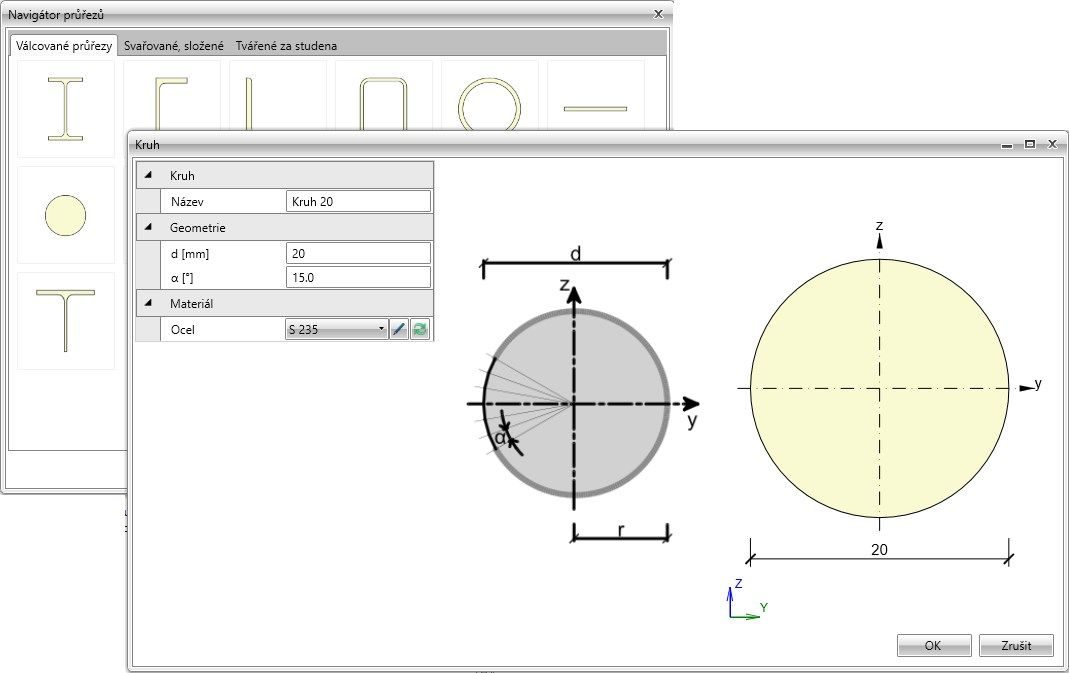Switch to the Svařované, složené tab
This screenshot has height=673, width=1069.
pos(174,45)
